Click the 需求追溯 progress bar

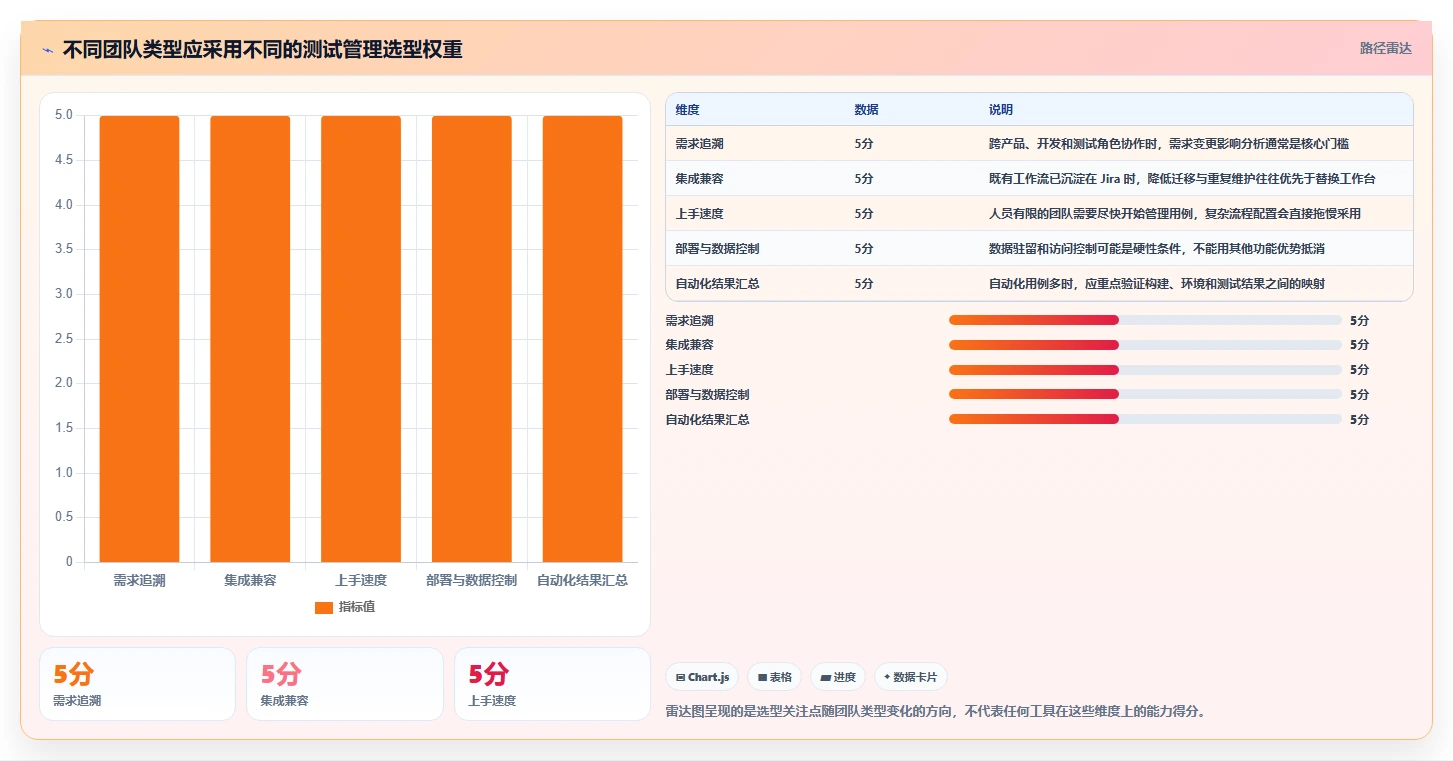click(x=1145, y=320)
